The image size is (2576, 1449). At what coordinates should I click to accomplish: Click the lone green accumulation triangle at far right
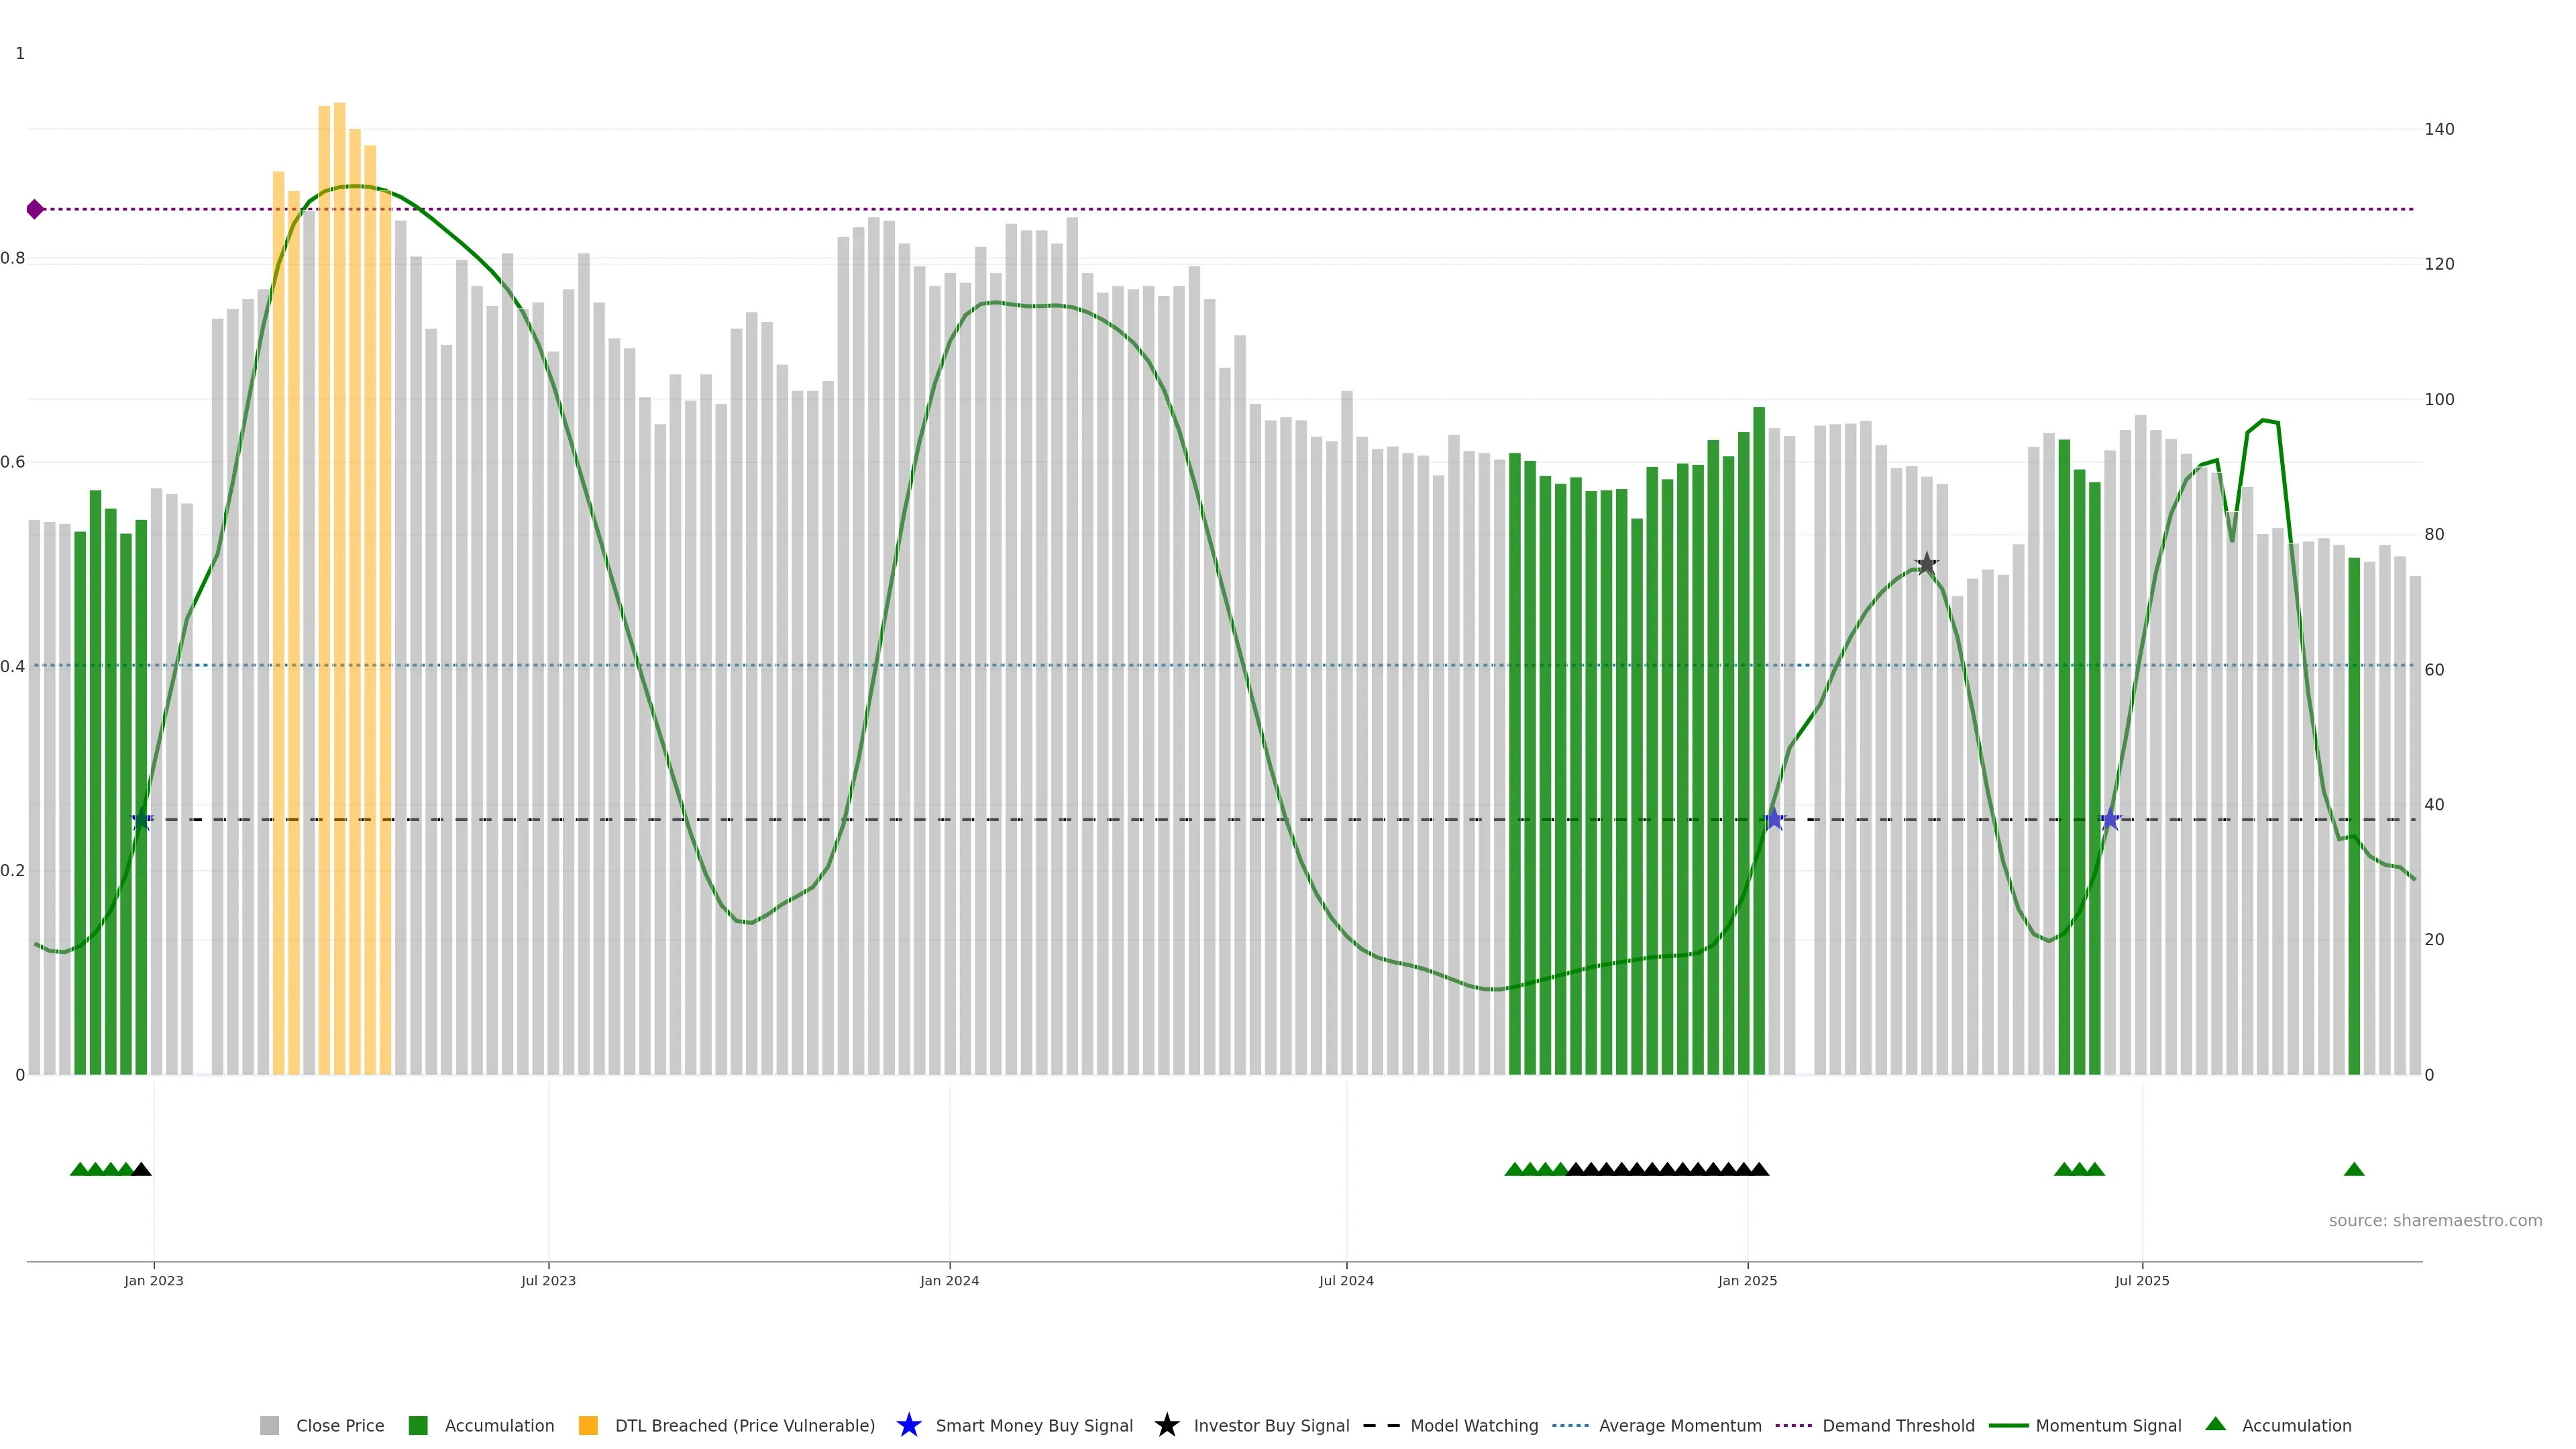2354,1169
